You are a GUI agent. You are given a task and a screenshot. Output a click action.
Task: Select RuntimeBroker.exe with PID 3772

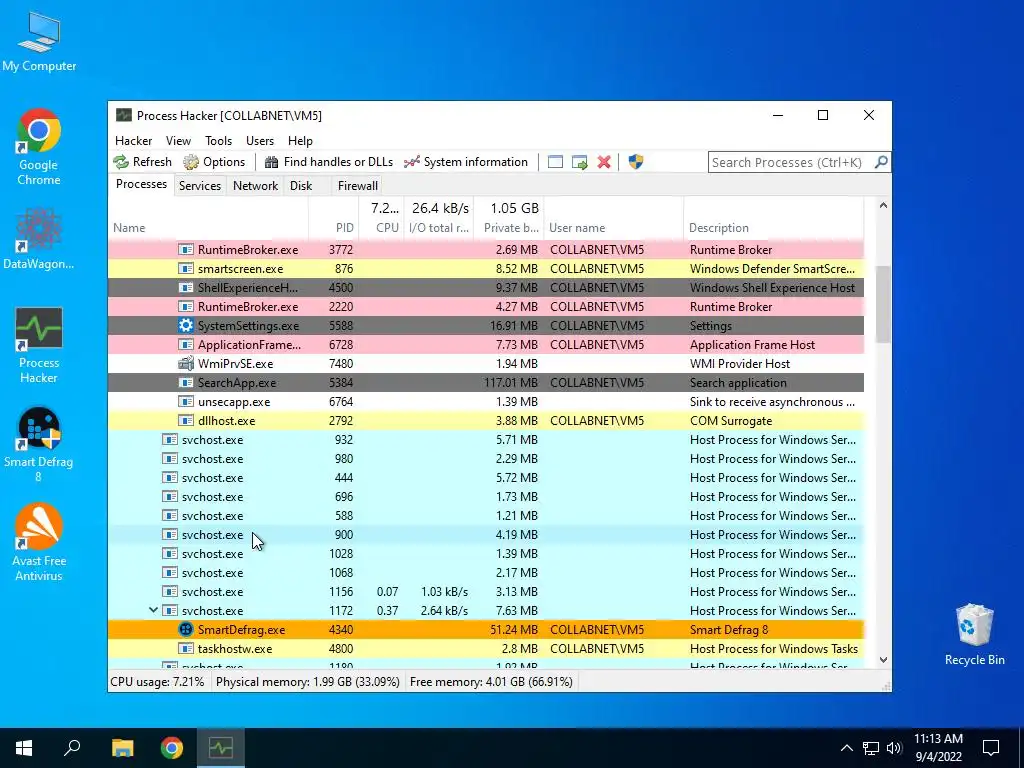[x=486, y=249]
